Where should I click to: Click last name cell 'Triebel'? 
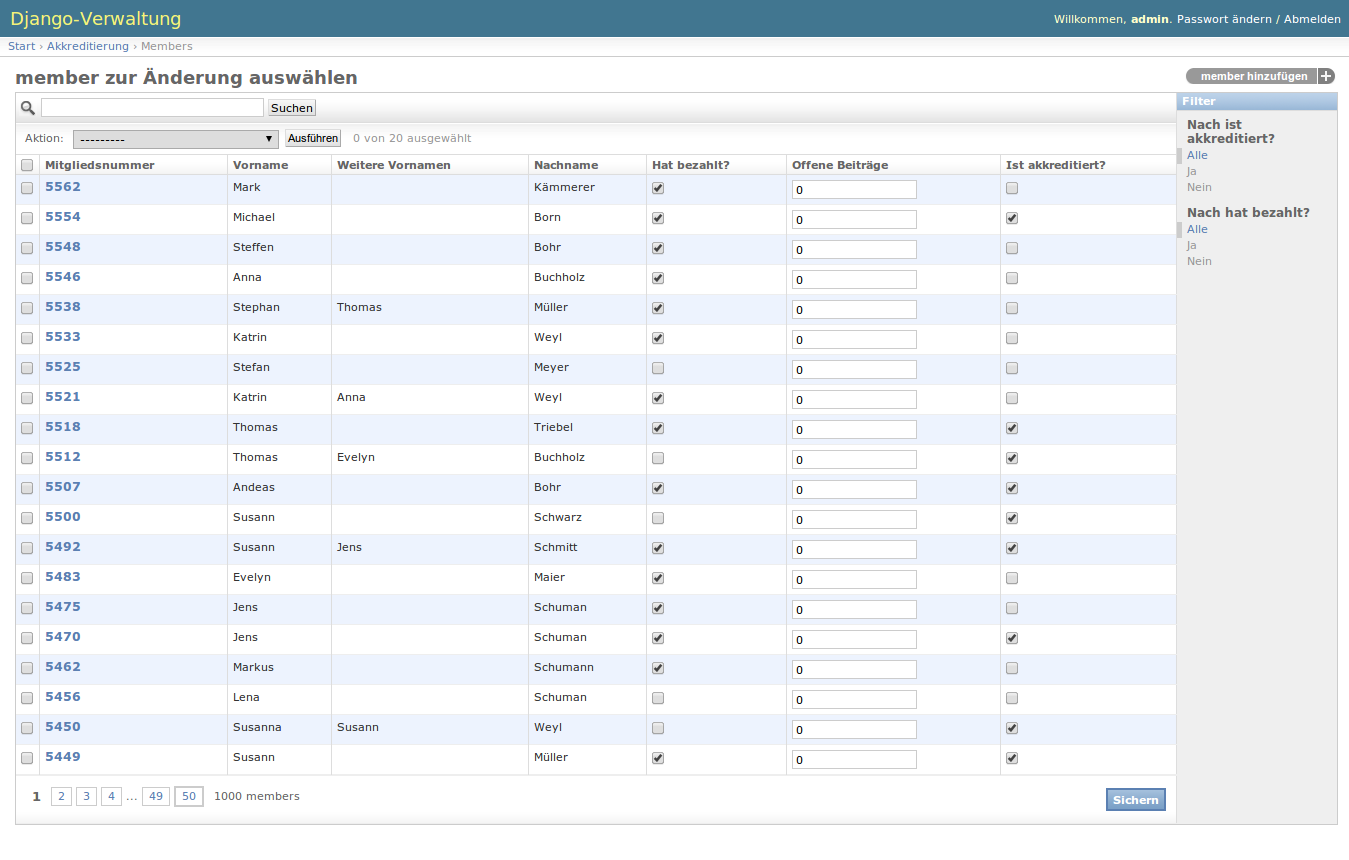tap(553, 427)
